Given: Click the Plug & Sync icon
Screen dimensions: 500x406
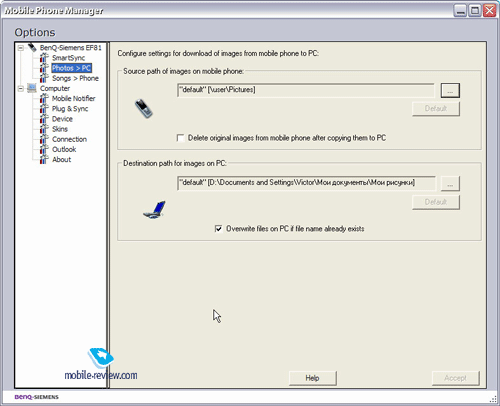Looking at the screenshot, I should (44, 109).
